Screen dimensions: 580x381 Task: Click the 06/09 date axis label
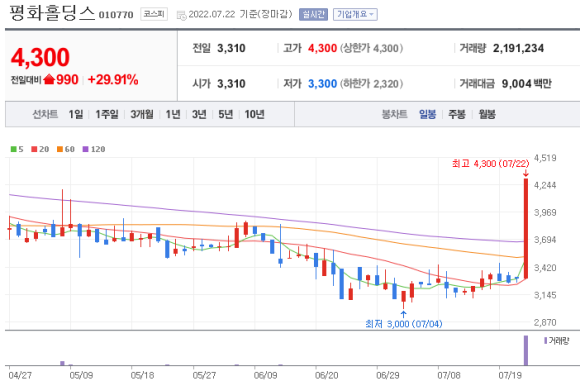[x=265, y=375]
